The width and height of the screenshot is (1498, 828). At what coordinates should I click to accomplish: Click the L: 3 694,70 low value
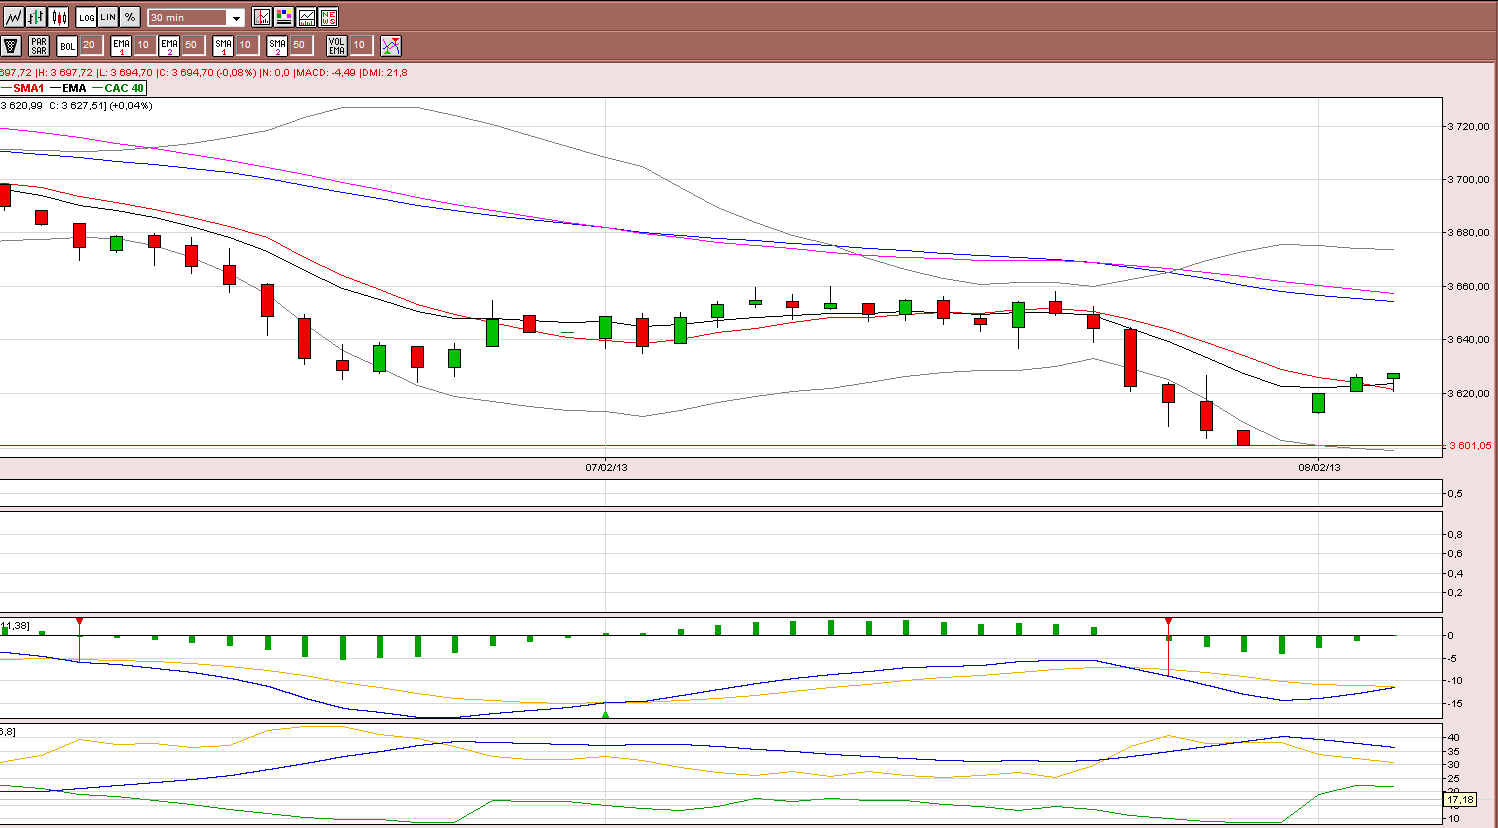125,72
